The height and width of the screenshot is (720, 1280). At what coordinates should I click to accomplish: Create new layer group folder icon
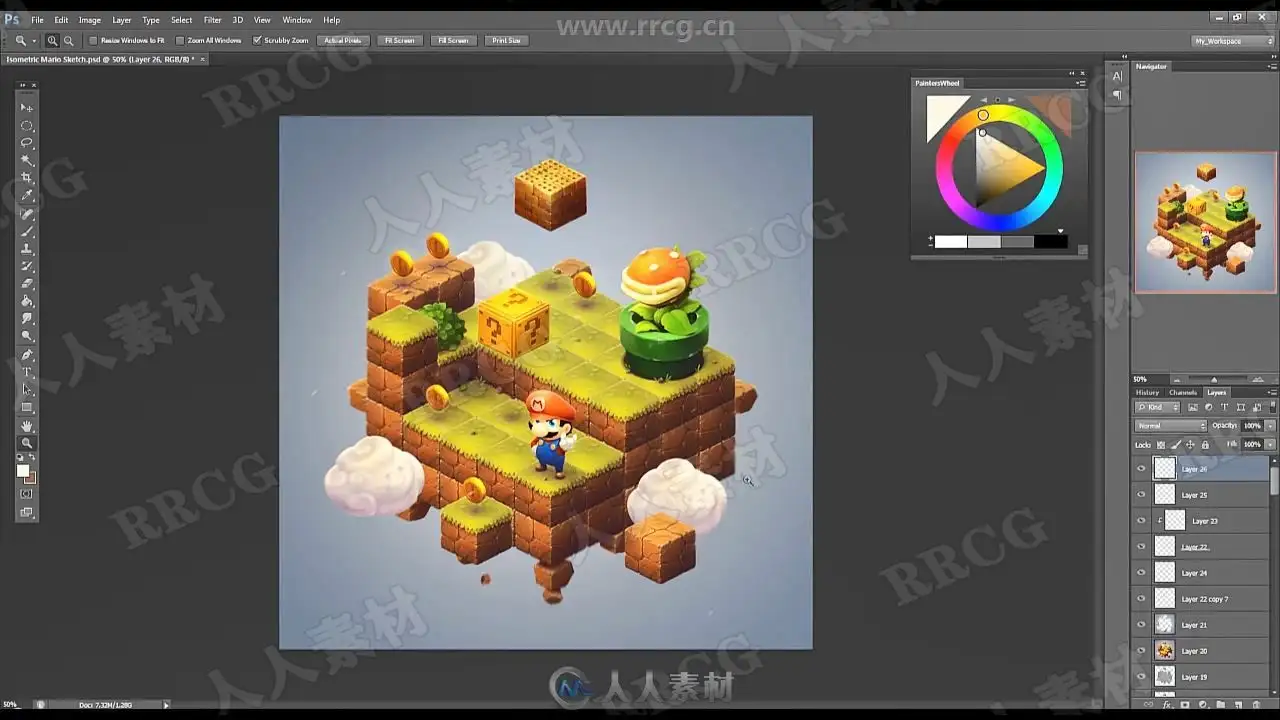click(x=1221, y=705)
